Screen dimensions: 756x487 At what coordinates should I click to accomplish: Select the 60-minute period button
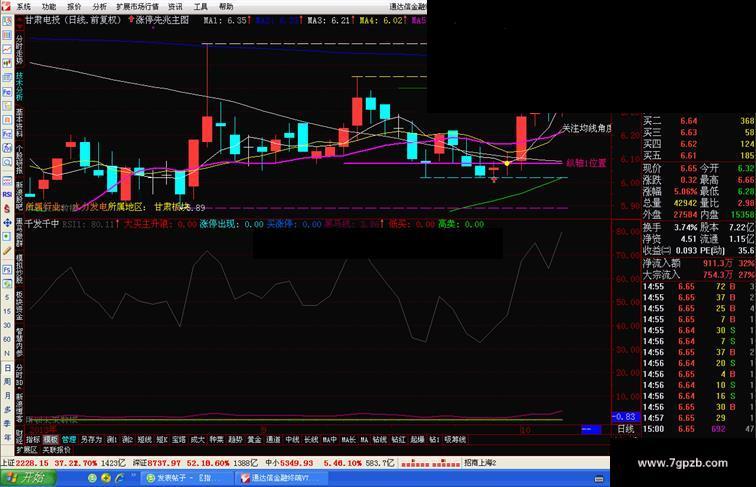point(7,339)
